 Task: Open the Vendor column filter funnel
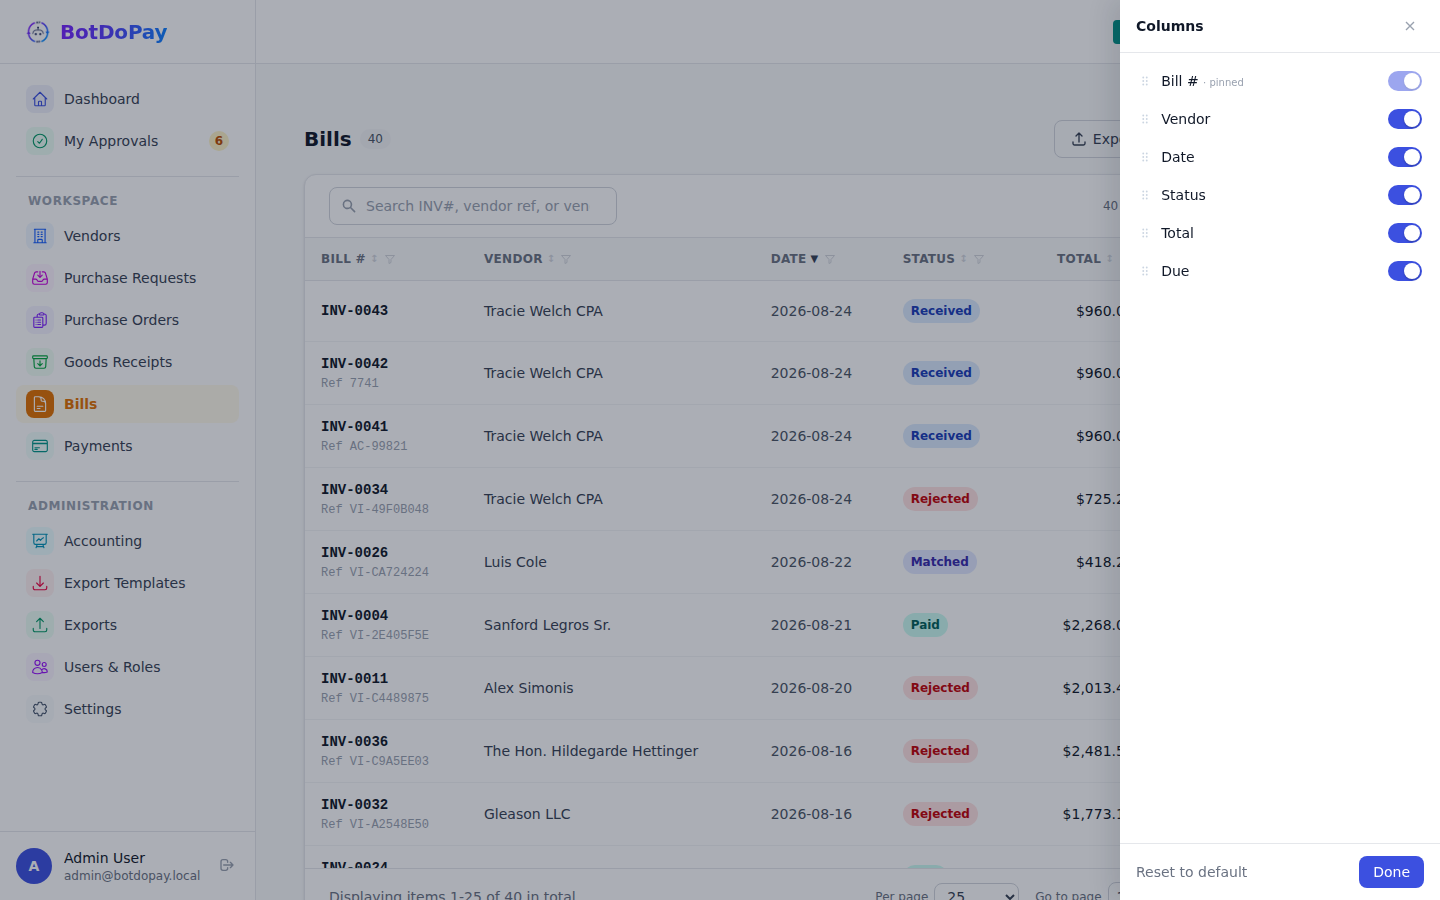[x=566, y=259]
